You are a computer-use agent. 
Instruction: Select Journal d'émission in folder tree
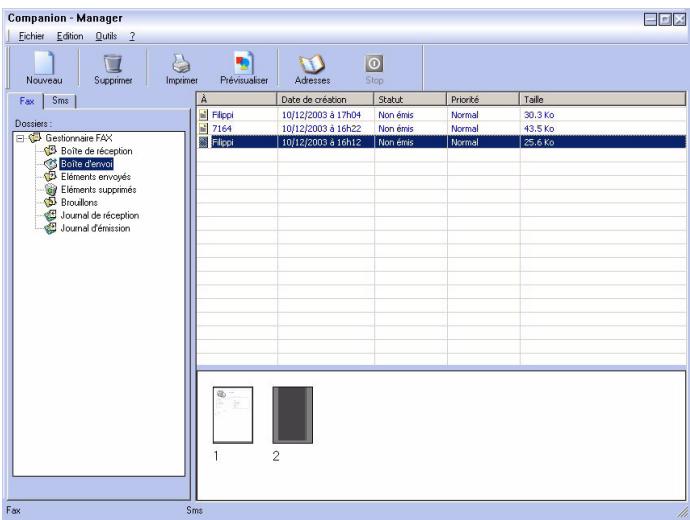95,228
